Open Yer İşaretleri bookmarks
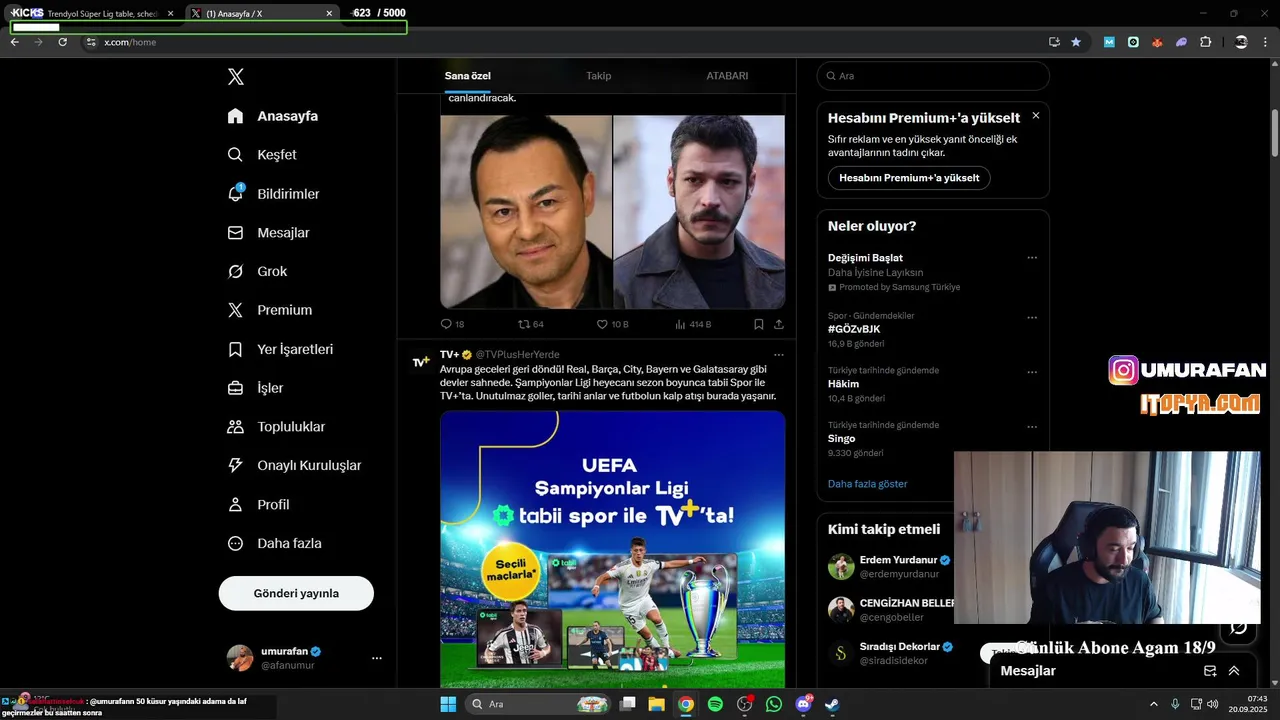 click(x=280, y=349)
